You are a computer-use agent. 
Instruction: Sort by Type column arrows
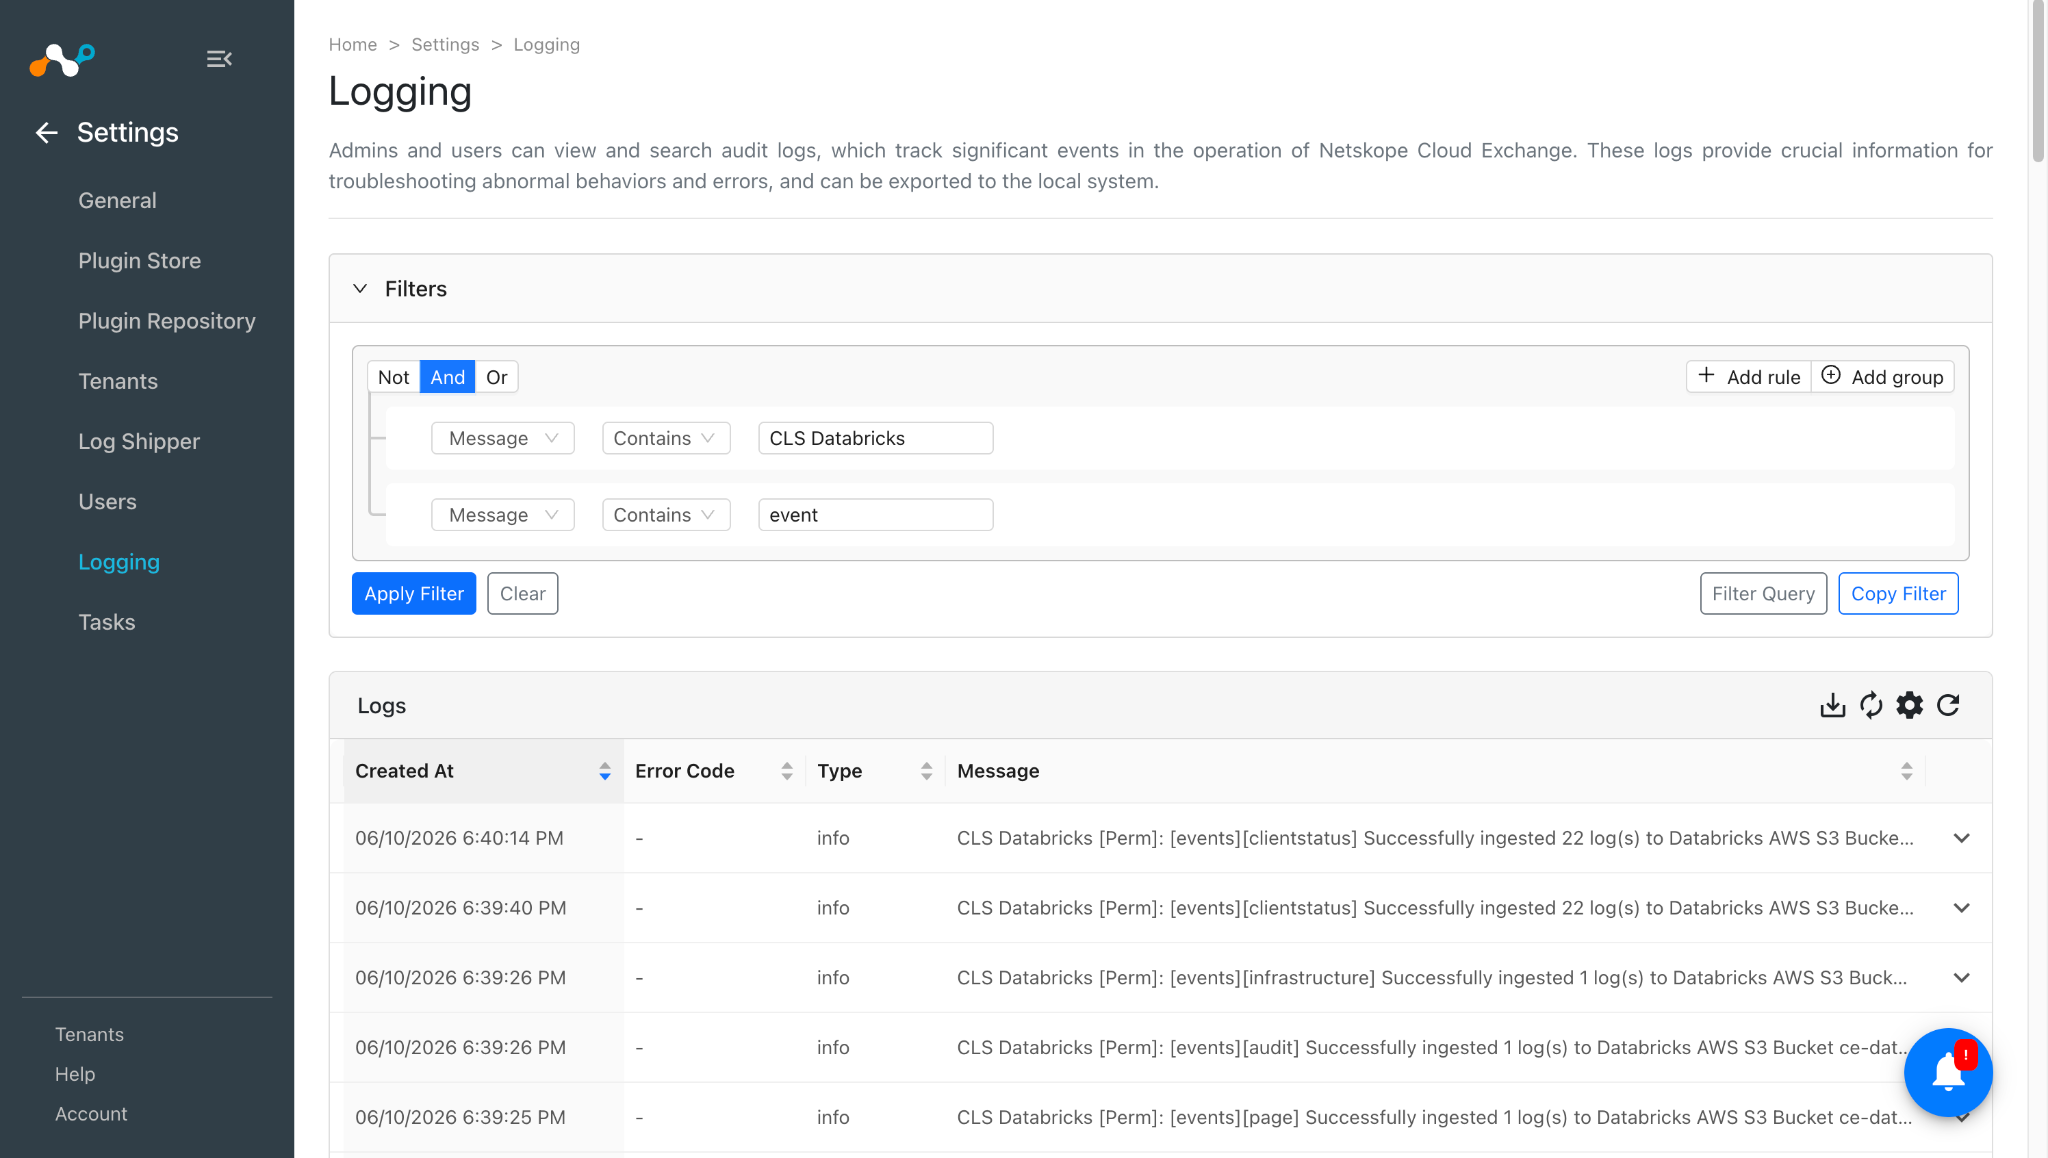point(927,771)
